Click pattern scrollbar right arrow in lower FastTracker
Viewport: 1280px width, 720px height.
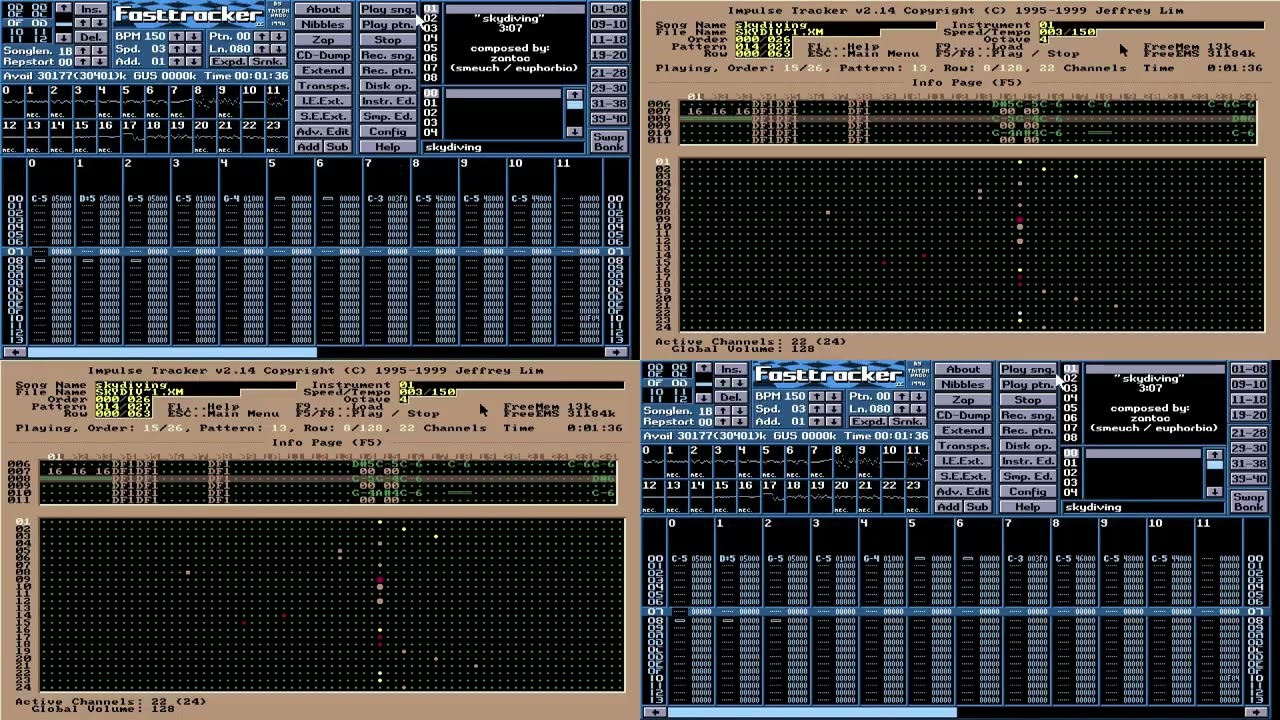pyautogui.click(x=1255, y=712)
